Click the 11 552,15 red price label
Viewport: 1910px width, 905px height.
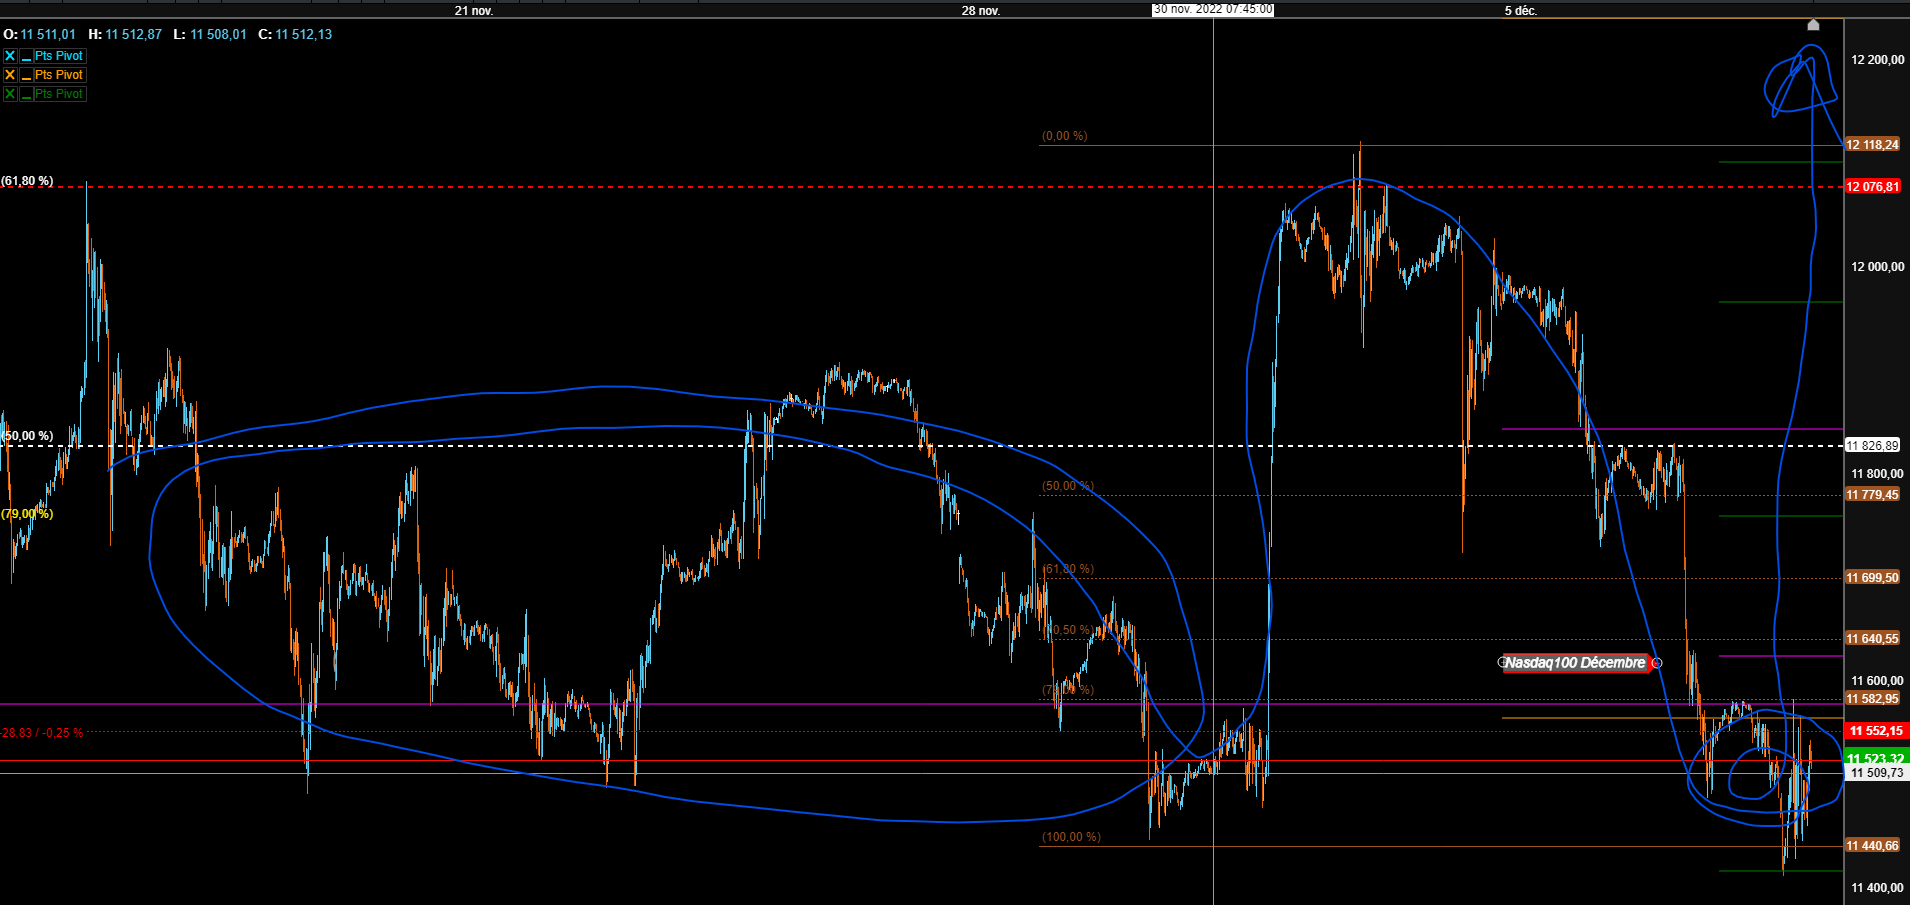(x=1876, y=731)
